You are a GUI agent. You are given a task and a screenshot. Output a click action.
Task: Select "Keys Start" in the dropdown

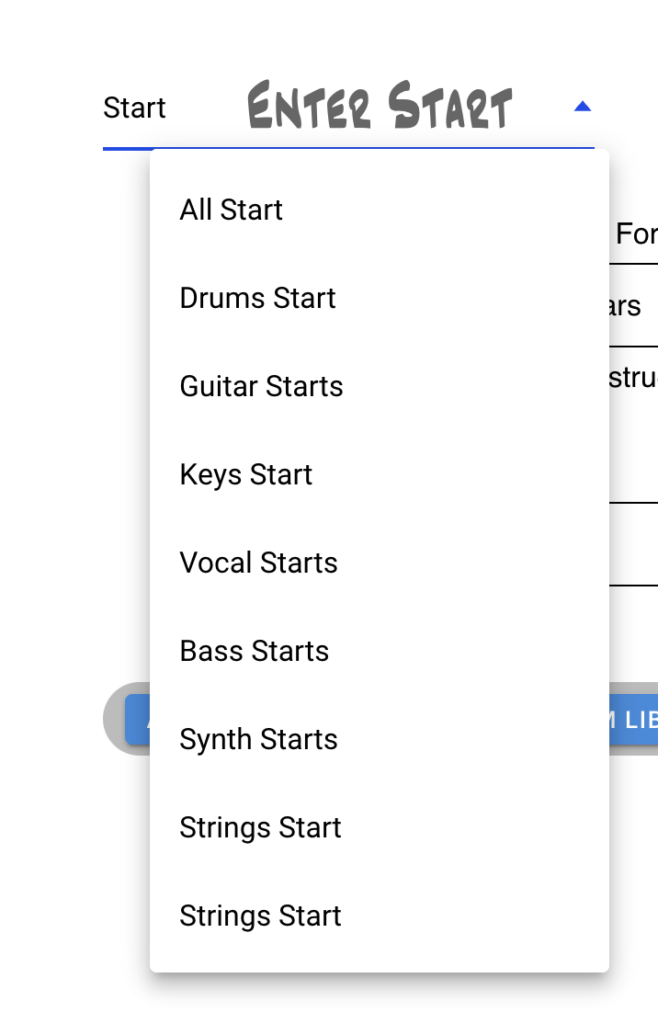click(x=246, y=474)
